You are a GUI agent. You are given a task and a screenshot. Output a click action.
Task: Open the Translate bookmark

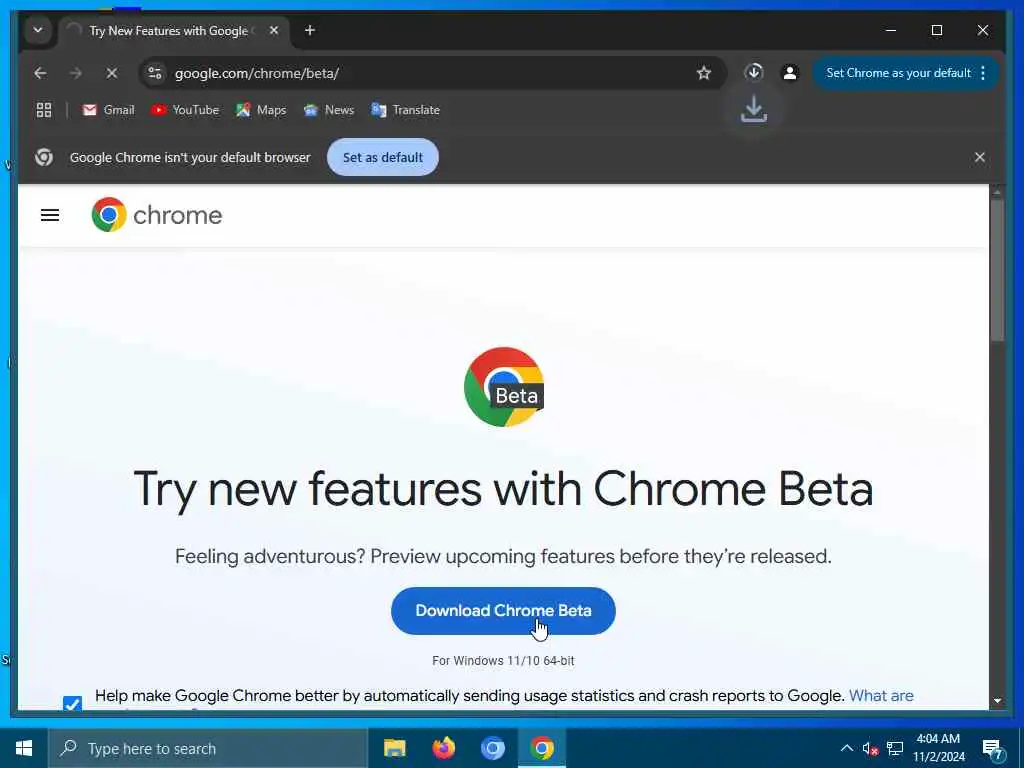point(406,110)
